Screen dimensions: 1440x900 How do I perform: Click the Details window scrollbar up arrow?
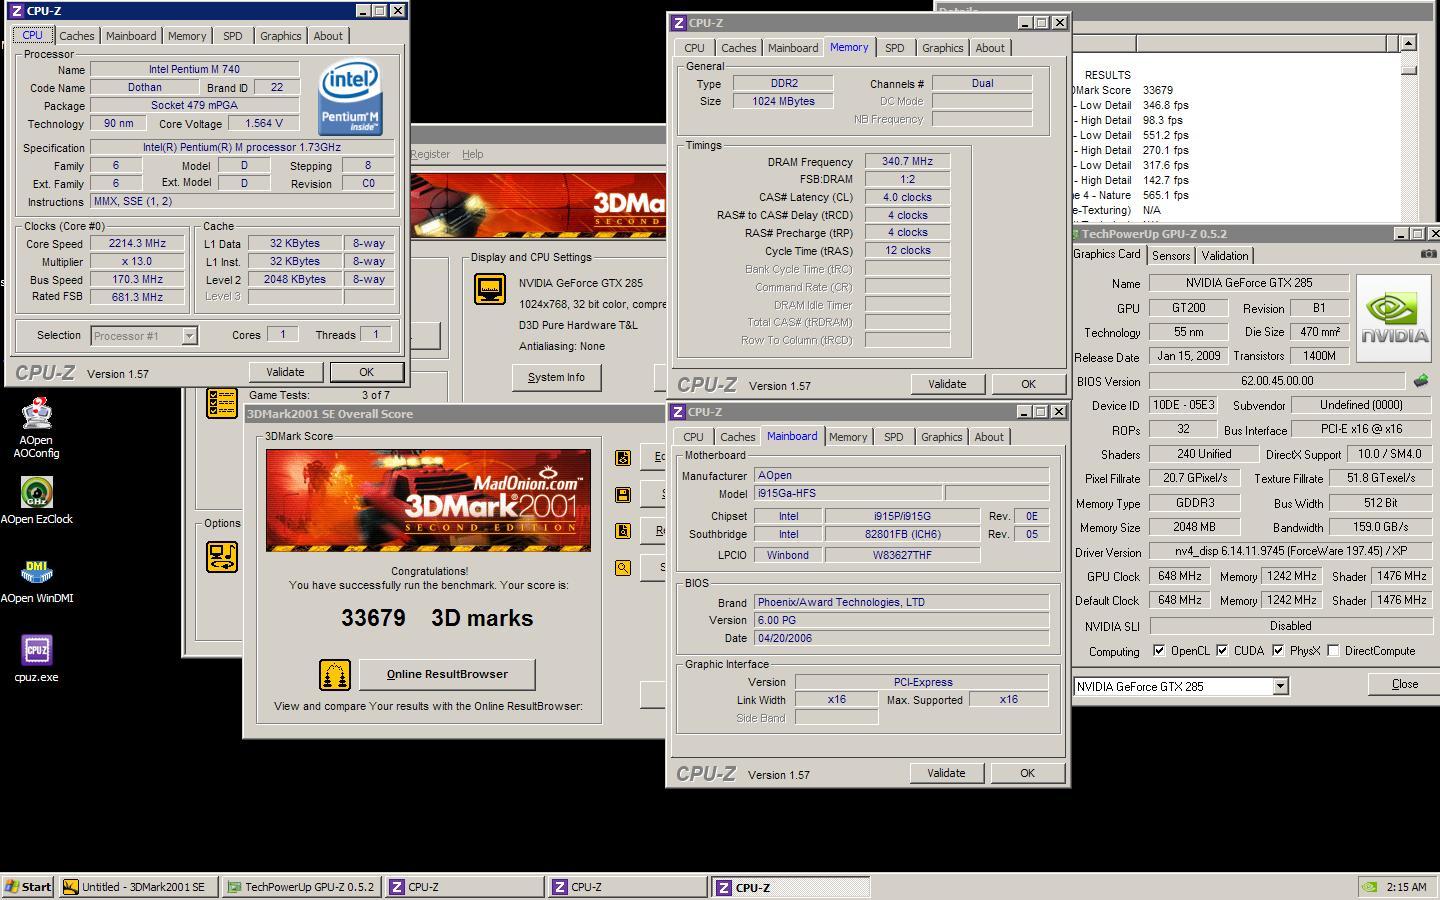tap(1408, 43)
